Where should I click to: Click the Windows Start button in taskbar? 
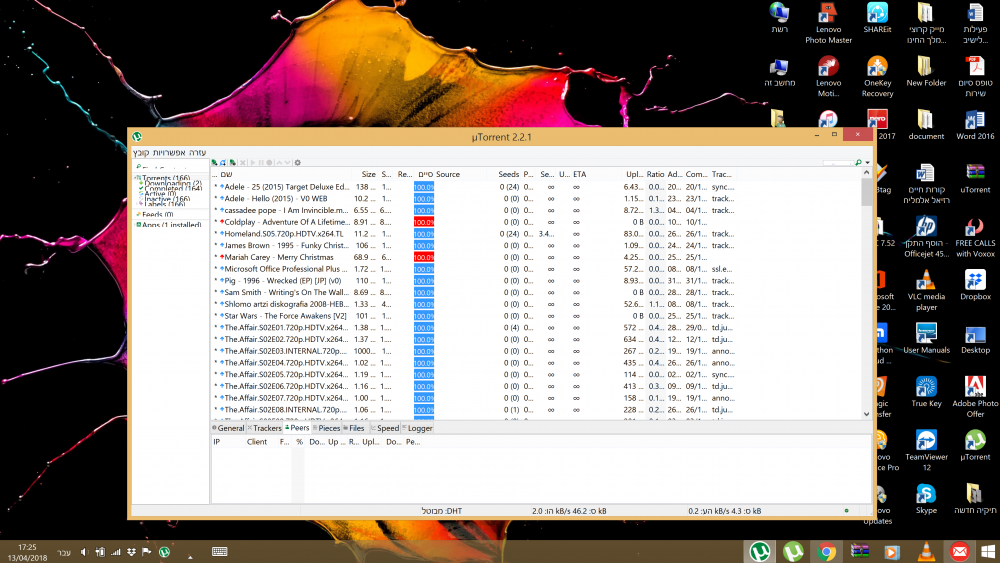point(989,552)
